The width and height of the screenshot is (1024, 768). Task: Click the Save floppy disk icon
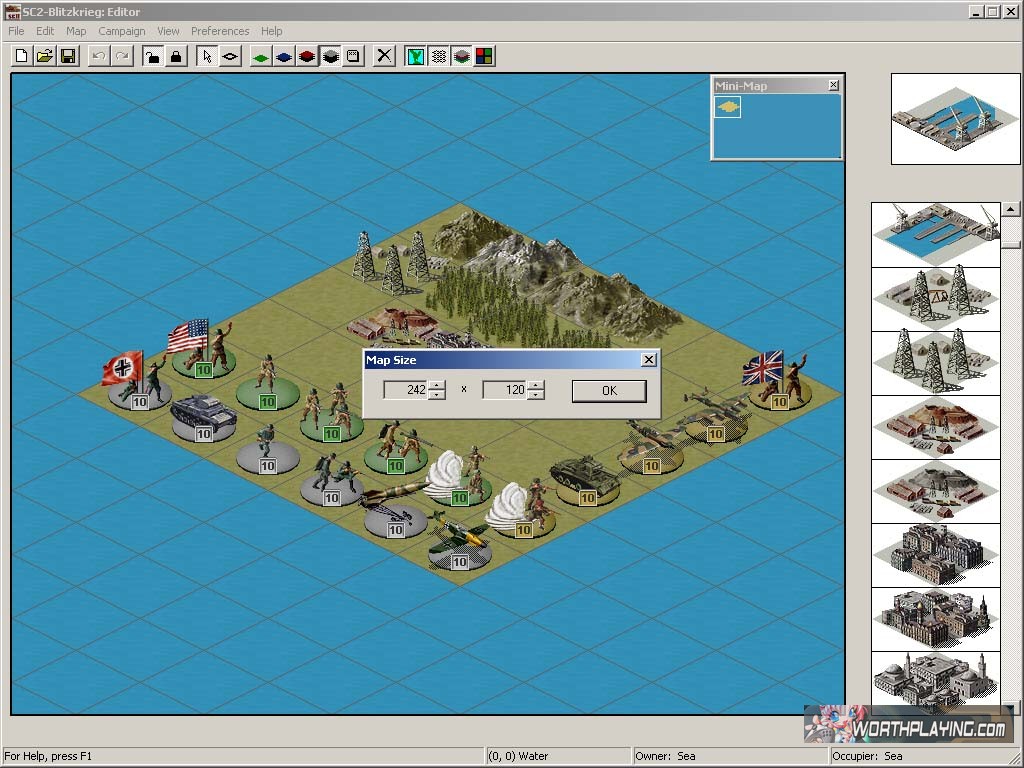68,56
